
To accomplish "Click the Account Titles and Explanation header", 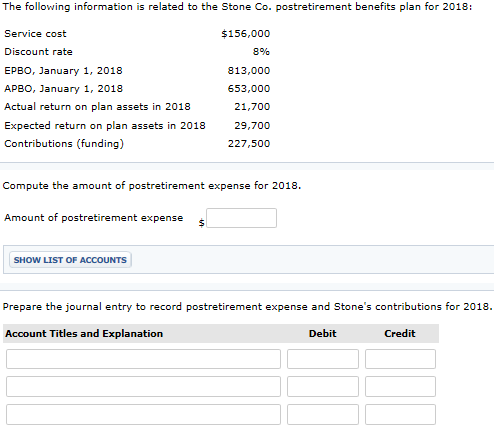I will (84, 334).
